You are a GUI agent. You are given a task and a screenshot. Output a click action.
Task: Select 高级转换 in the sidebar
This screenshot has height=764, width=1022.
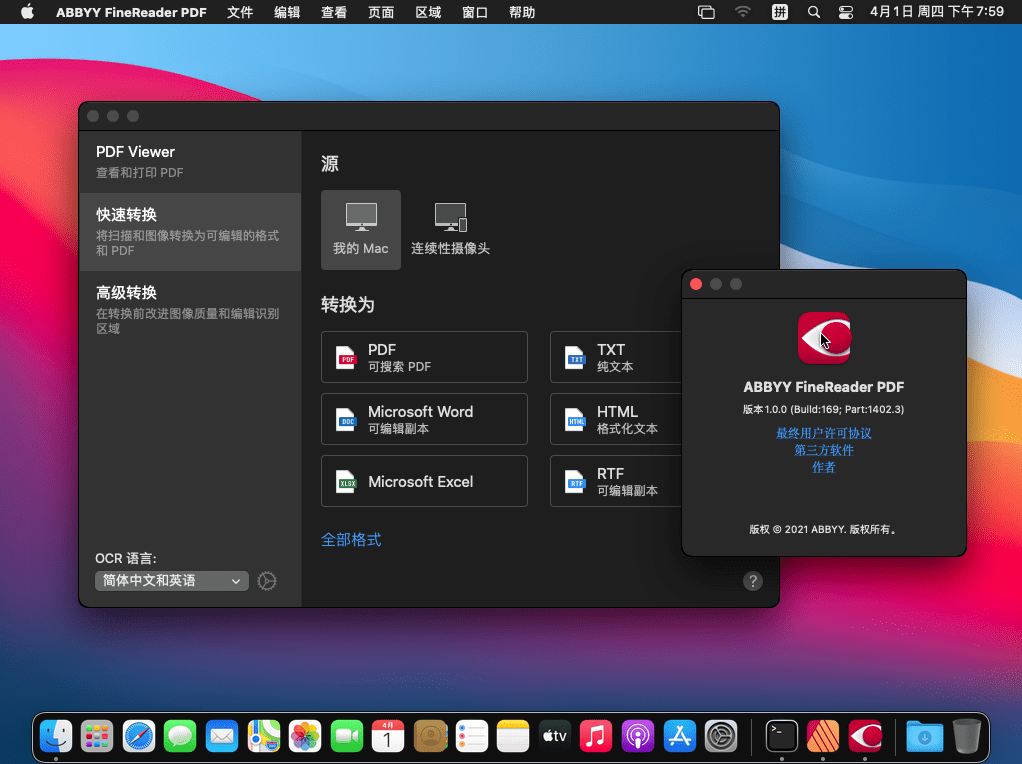click(x=190, y=310)
